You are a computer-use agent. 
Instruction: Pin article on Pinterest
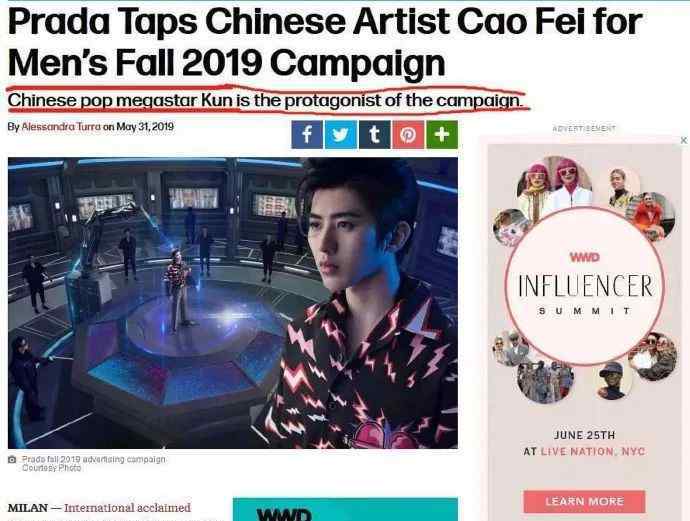click(408, 135)
